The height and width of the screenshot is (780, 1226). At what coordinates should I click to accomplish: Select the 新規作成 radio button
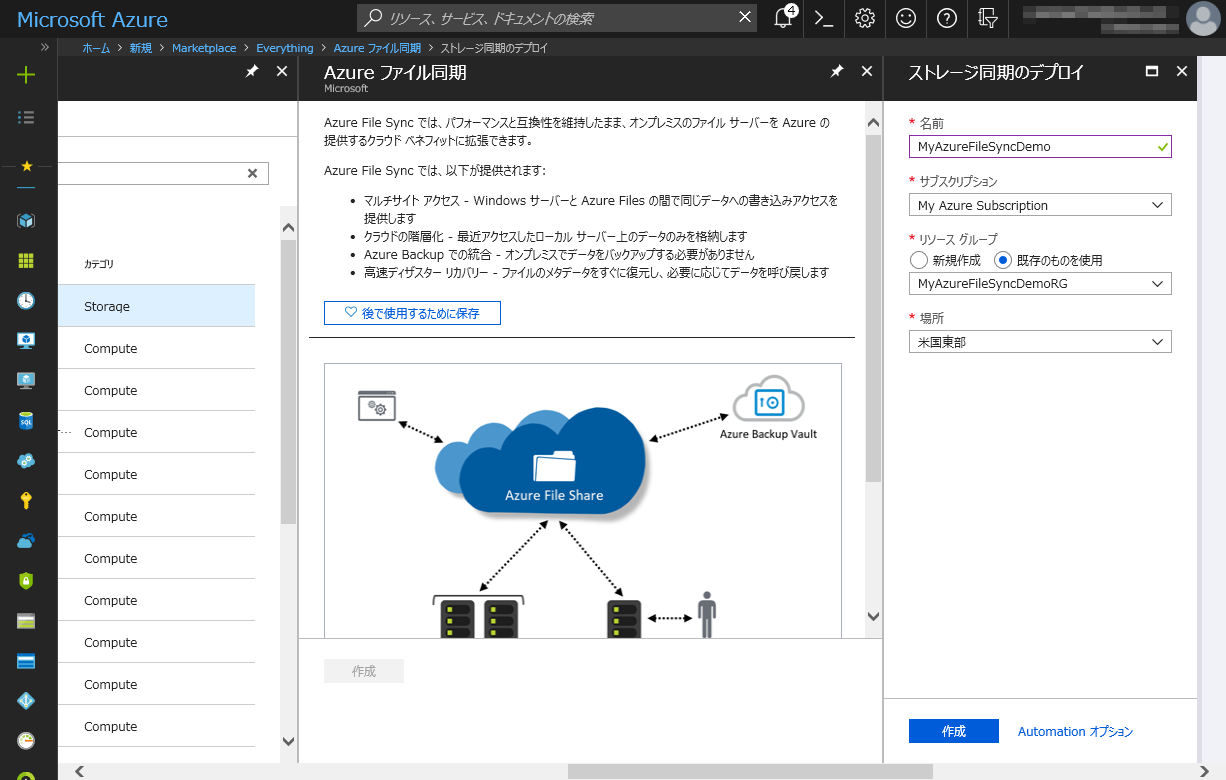tap(918, 260)
